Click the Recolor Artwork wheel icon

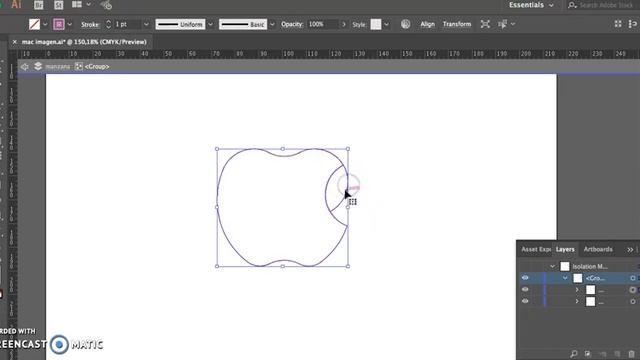405,24
